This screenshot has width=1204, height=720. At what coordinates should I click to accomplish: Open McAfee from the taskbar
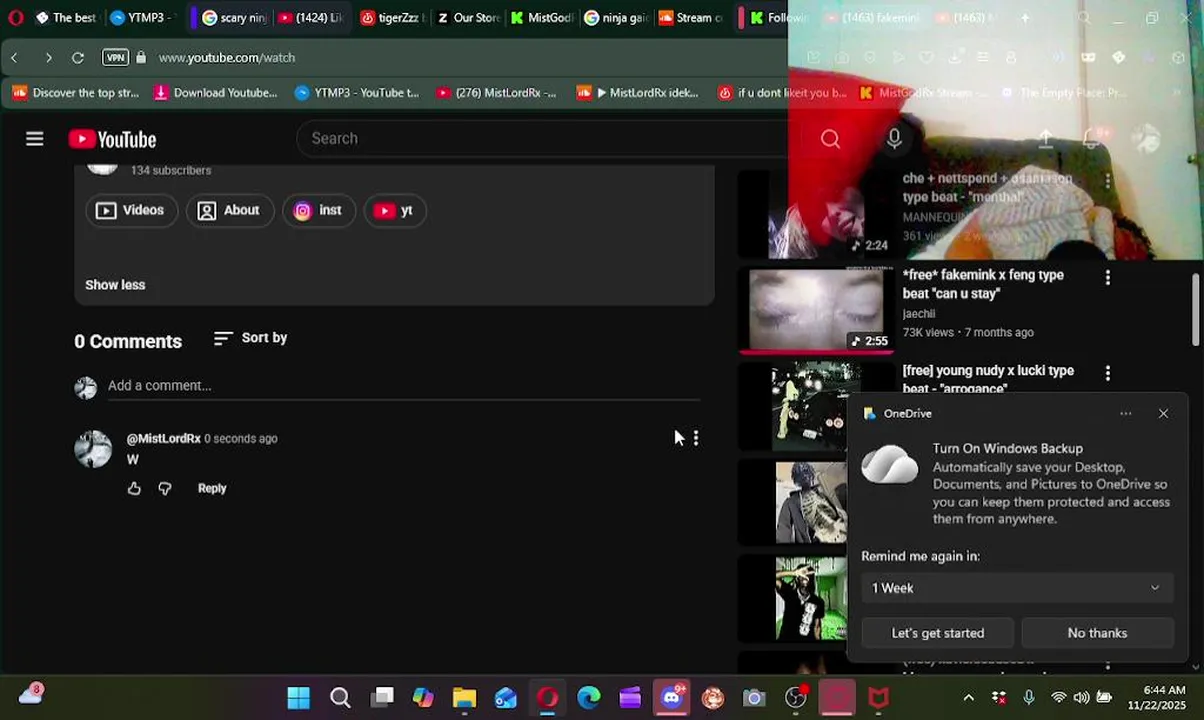878,698
